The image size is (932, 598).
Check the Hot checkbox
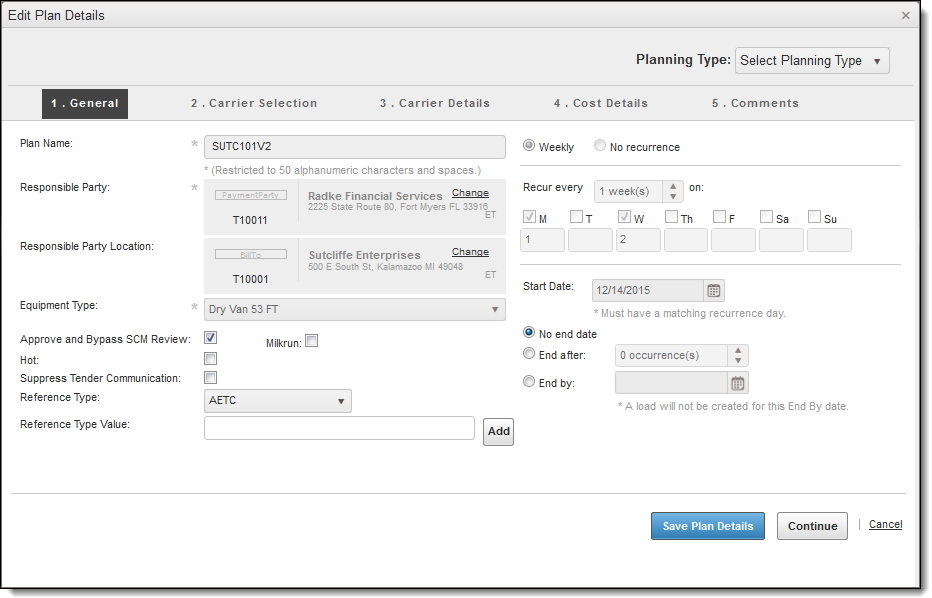pos(211,358)
